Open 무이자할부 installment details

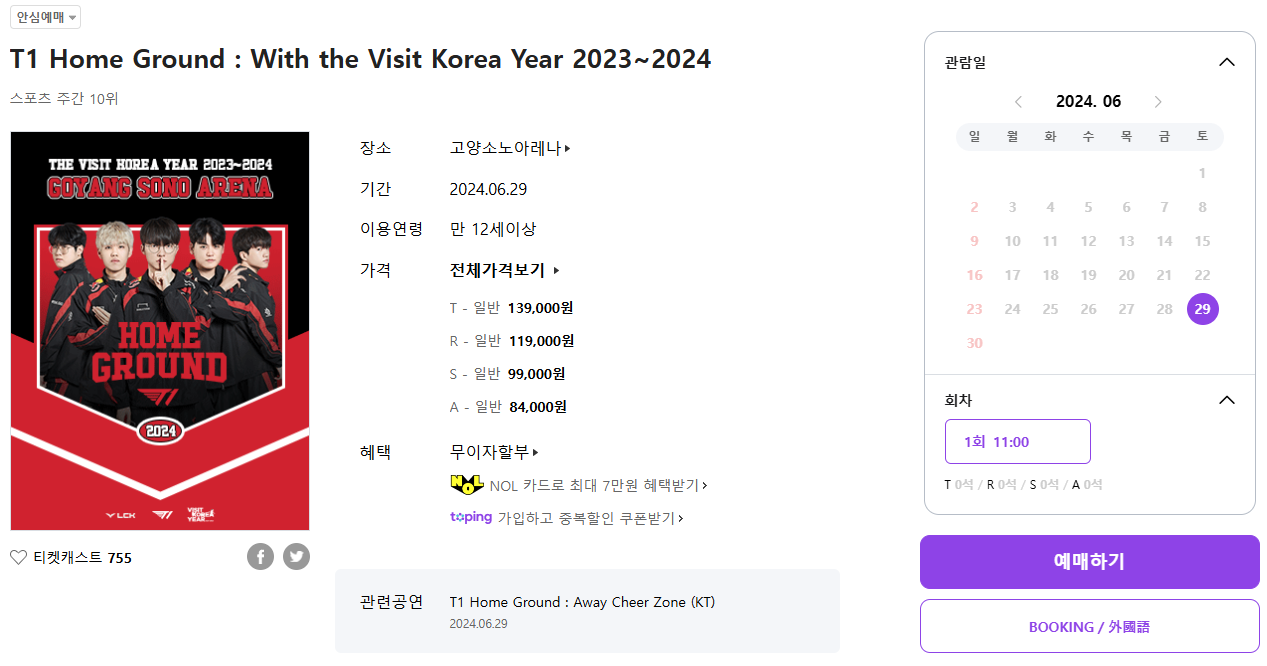pyautogui.click(x=494, y=452)
